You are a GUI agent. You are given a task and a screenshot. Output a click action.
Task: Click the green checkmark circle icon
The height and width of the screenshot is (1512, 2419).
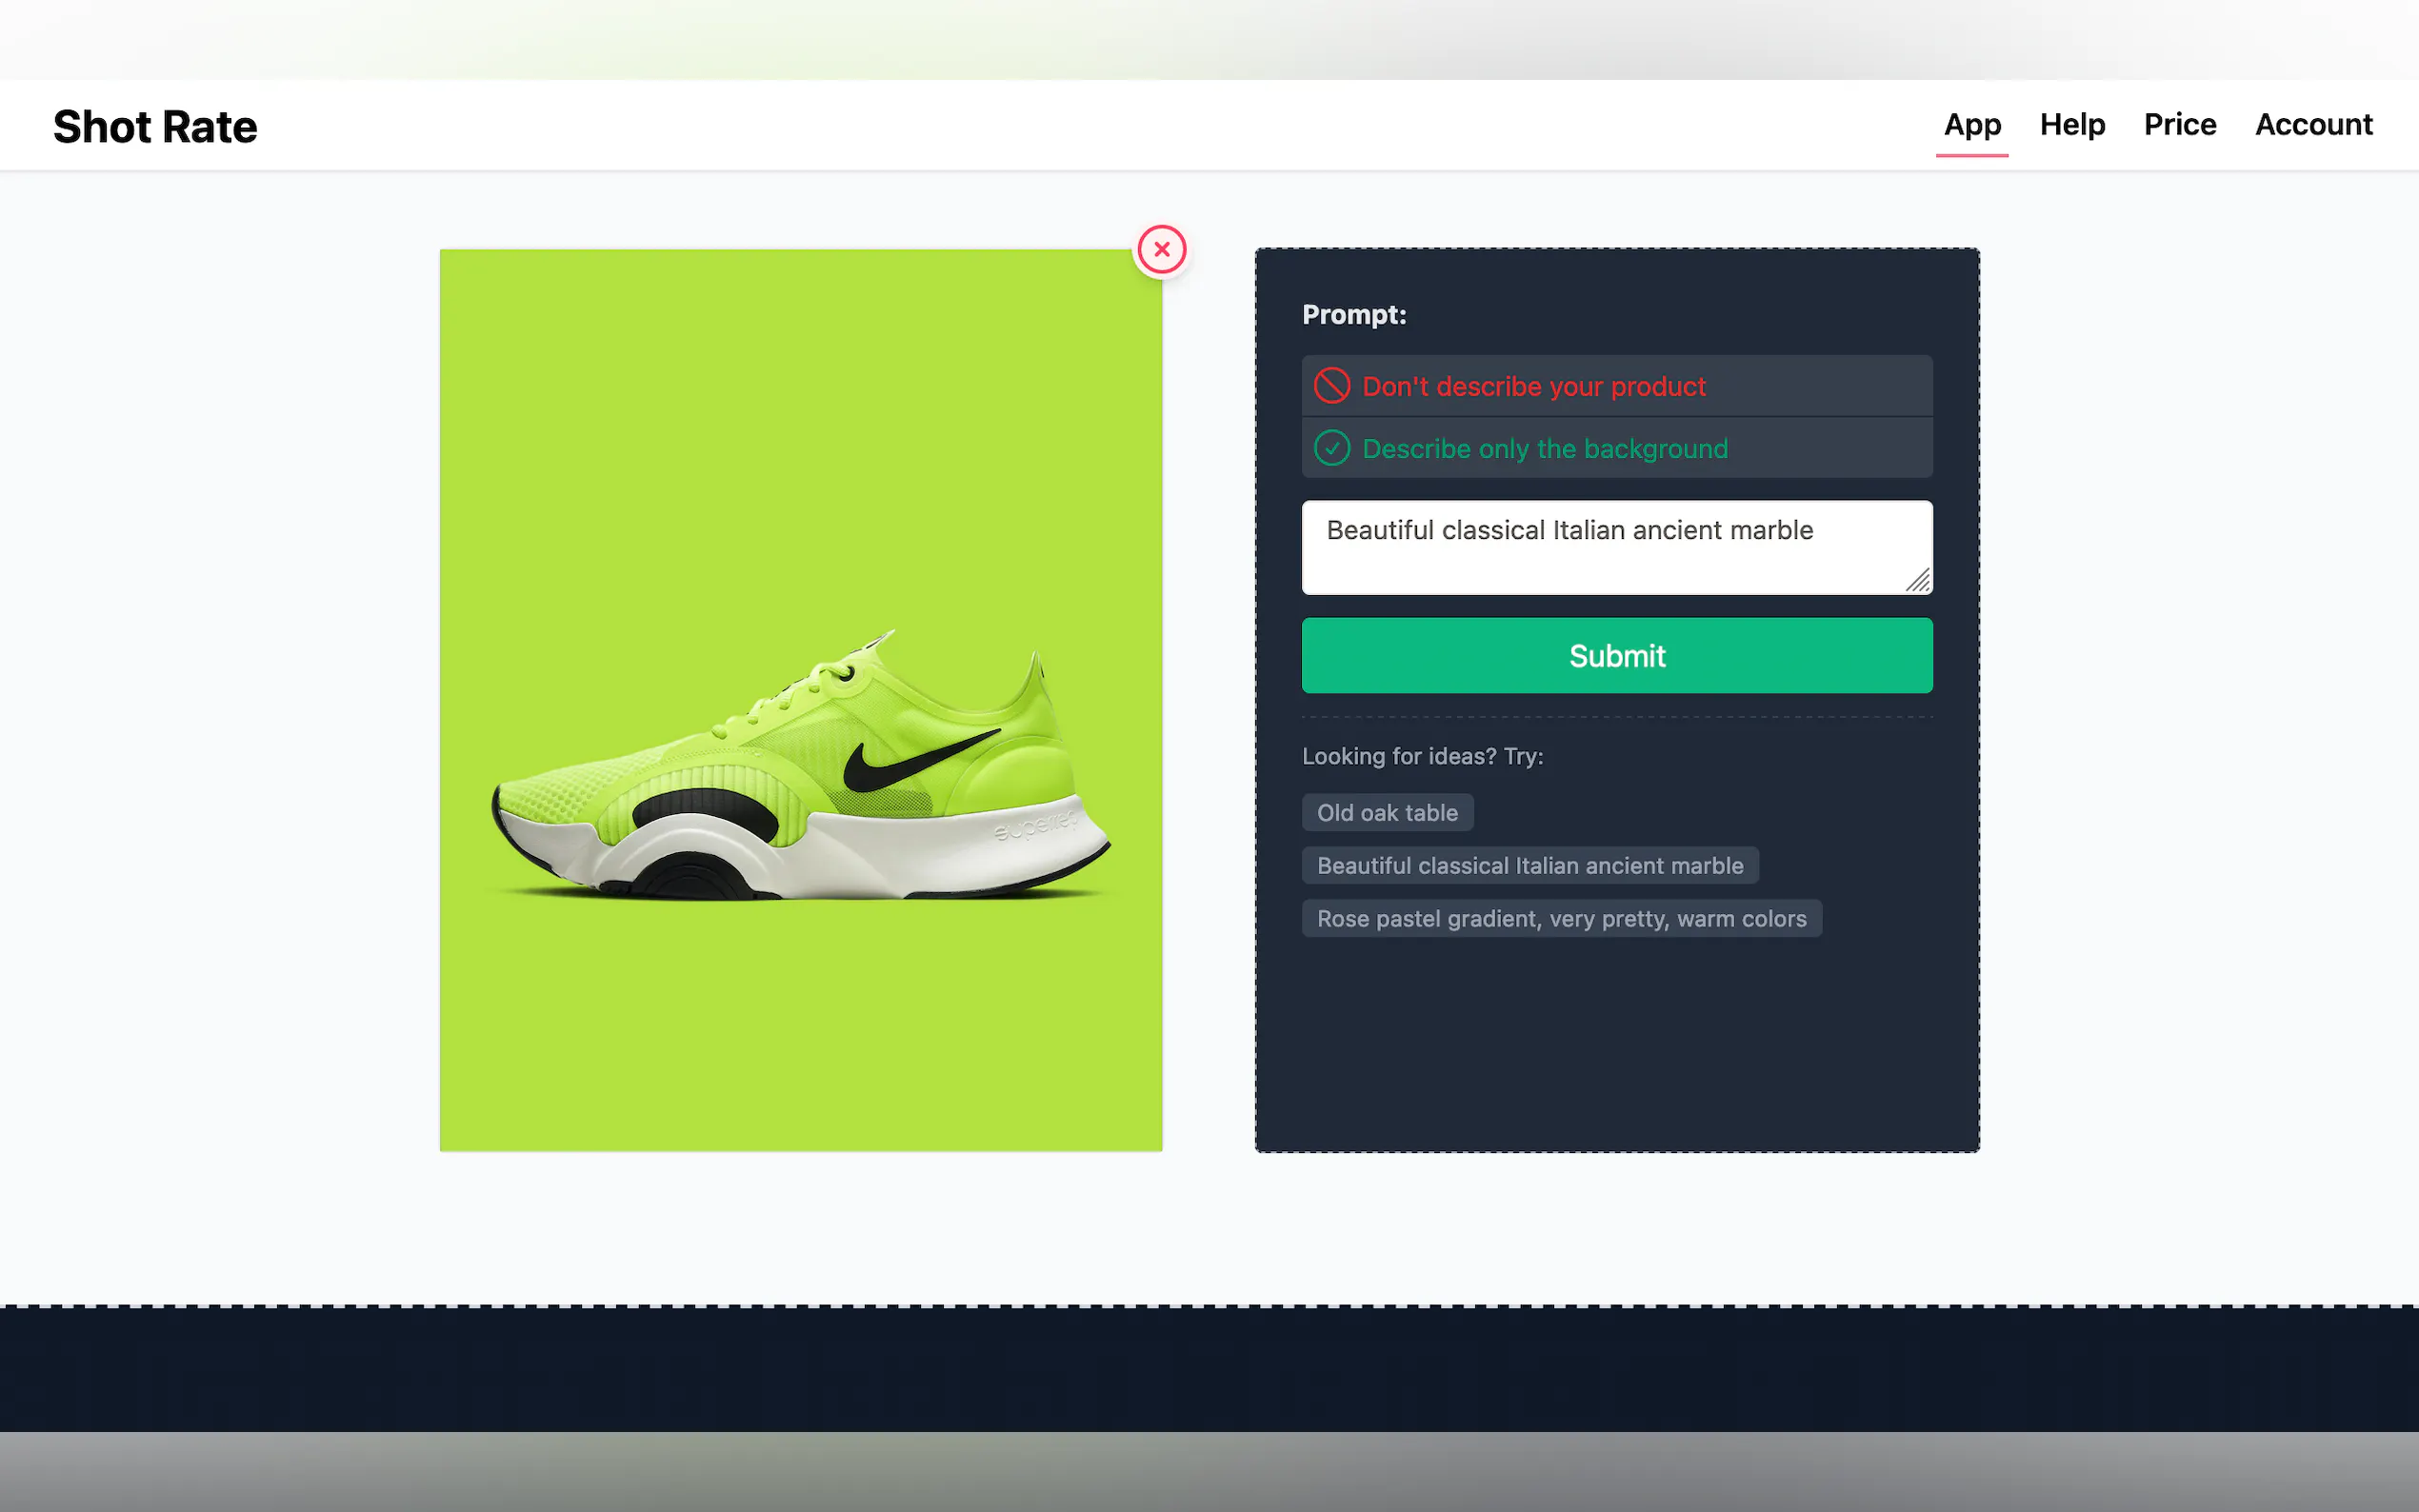(x=1331, y=448)
